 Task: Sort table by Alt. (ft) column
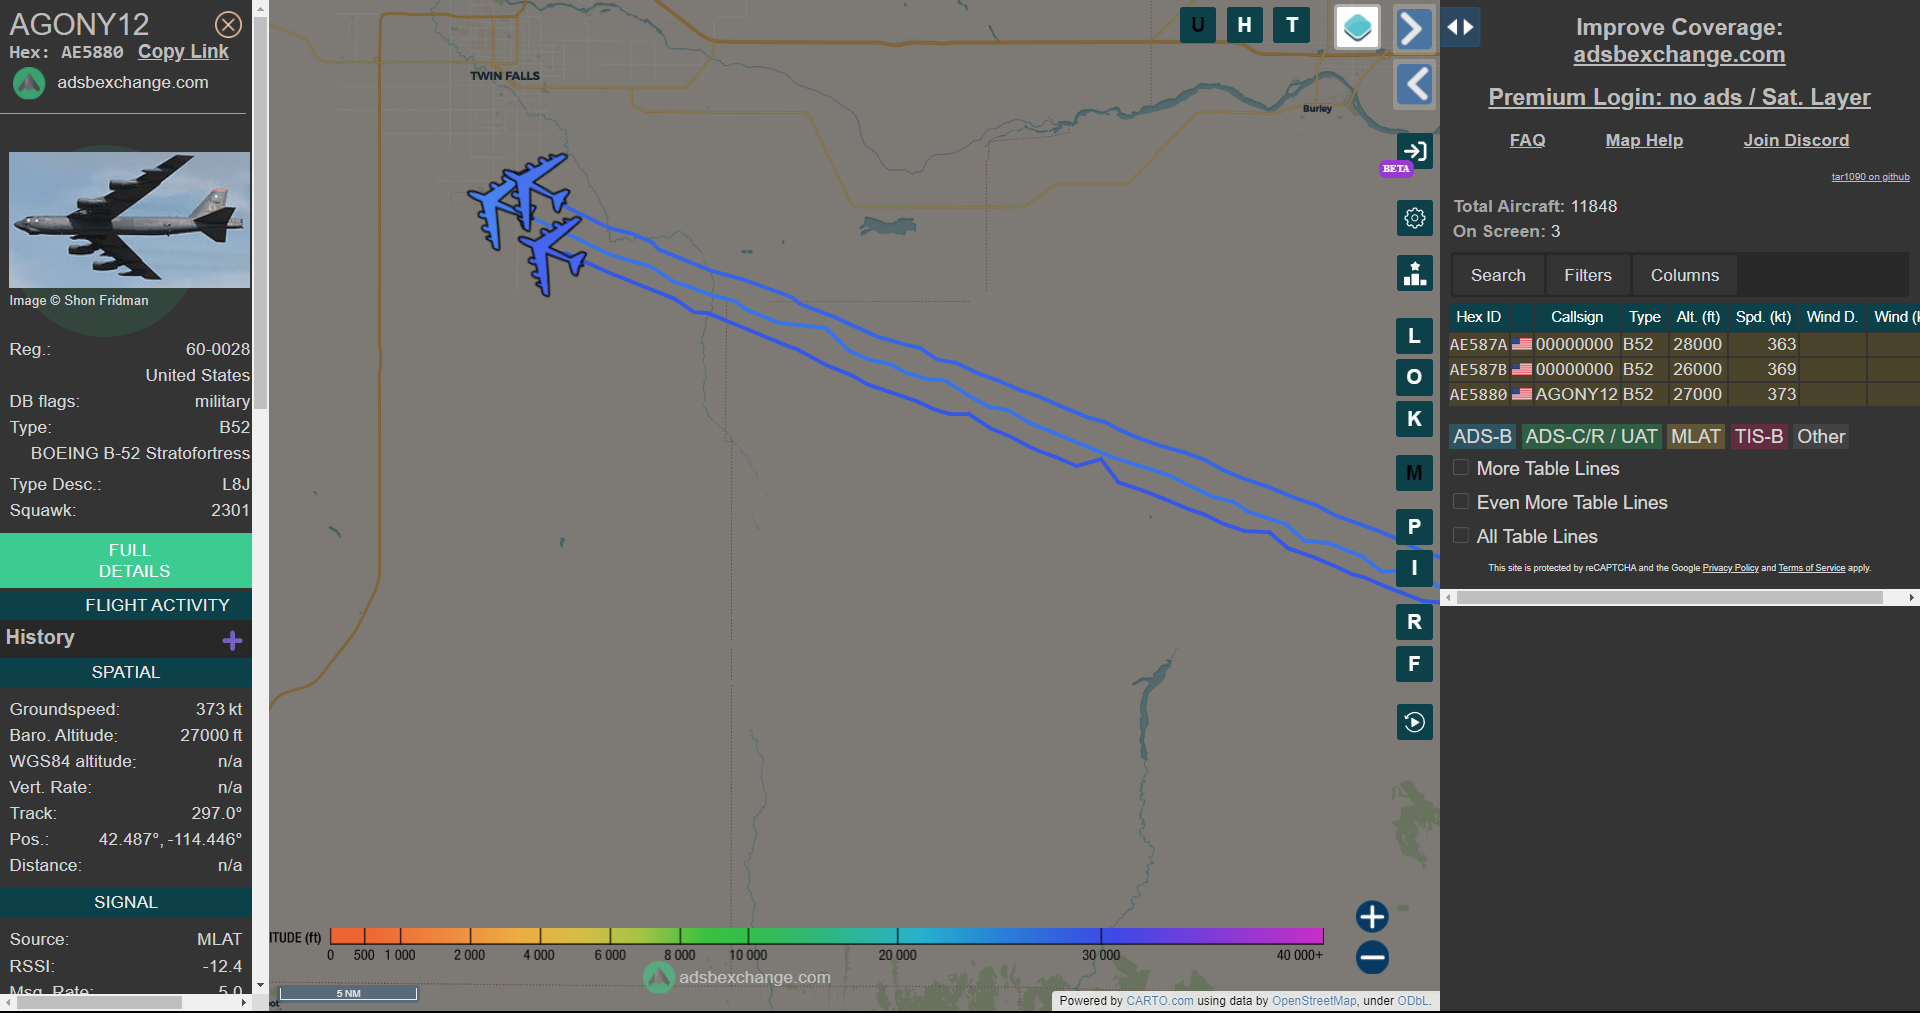(x=1698, y=317)
